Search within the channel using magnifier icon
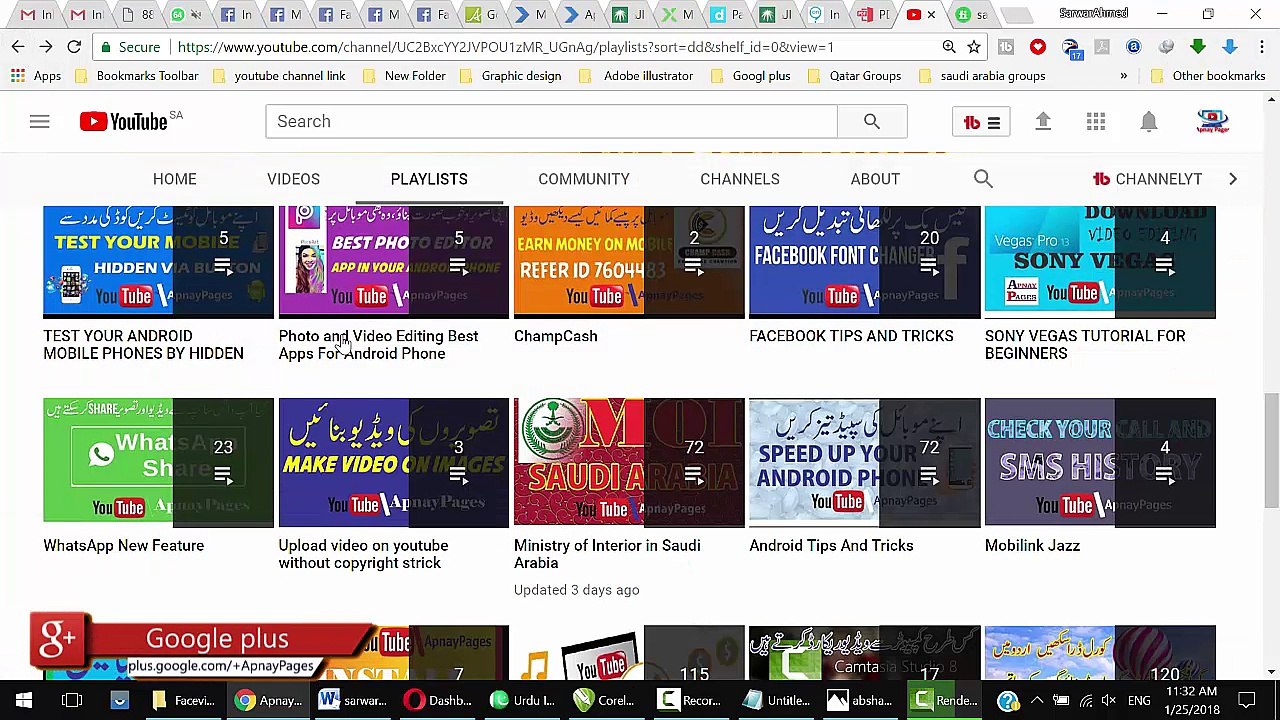The height and width of the screenshot is (720, 1280). (x=983, y=179)
